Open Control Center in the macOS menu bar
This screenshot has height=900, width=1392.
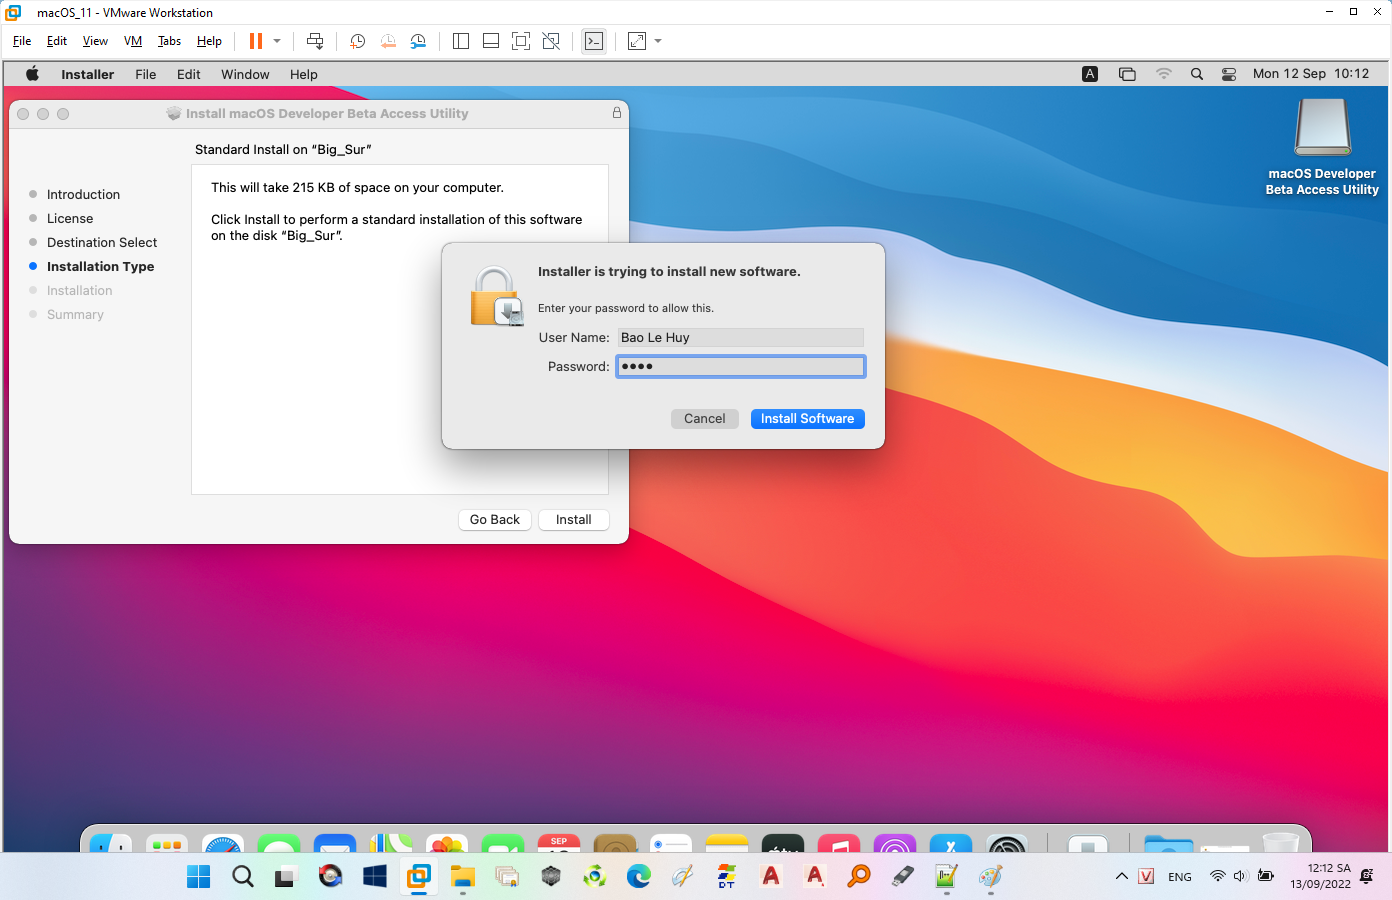coord(1229,74)
